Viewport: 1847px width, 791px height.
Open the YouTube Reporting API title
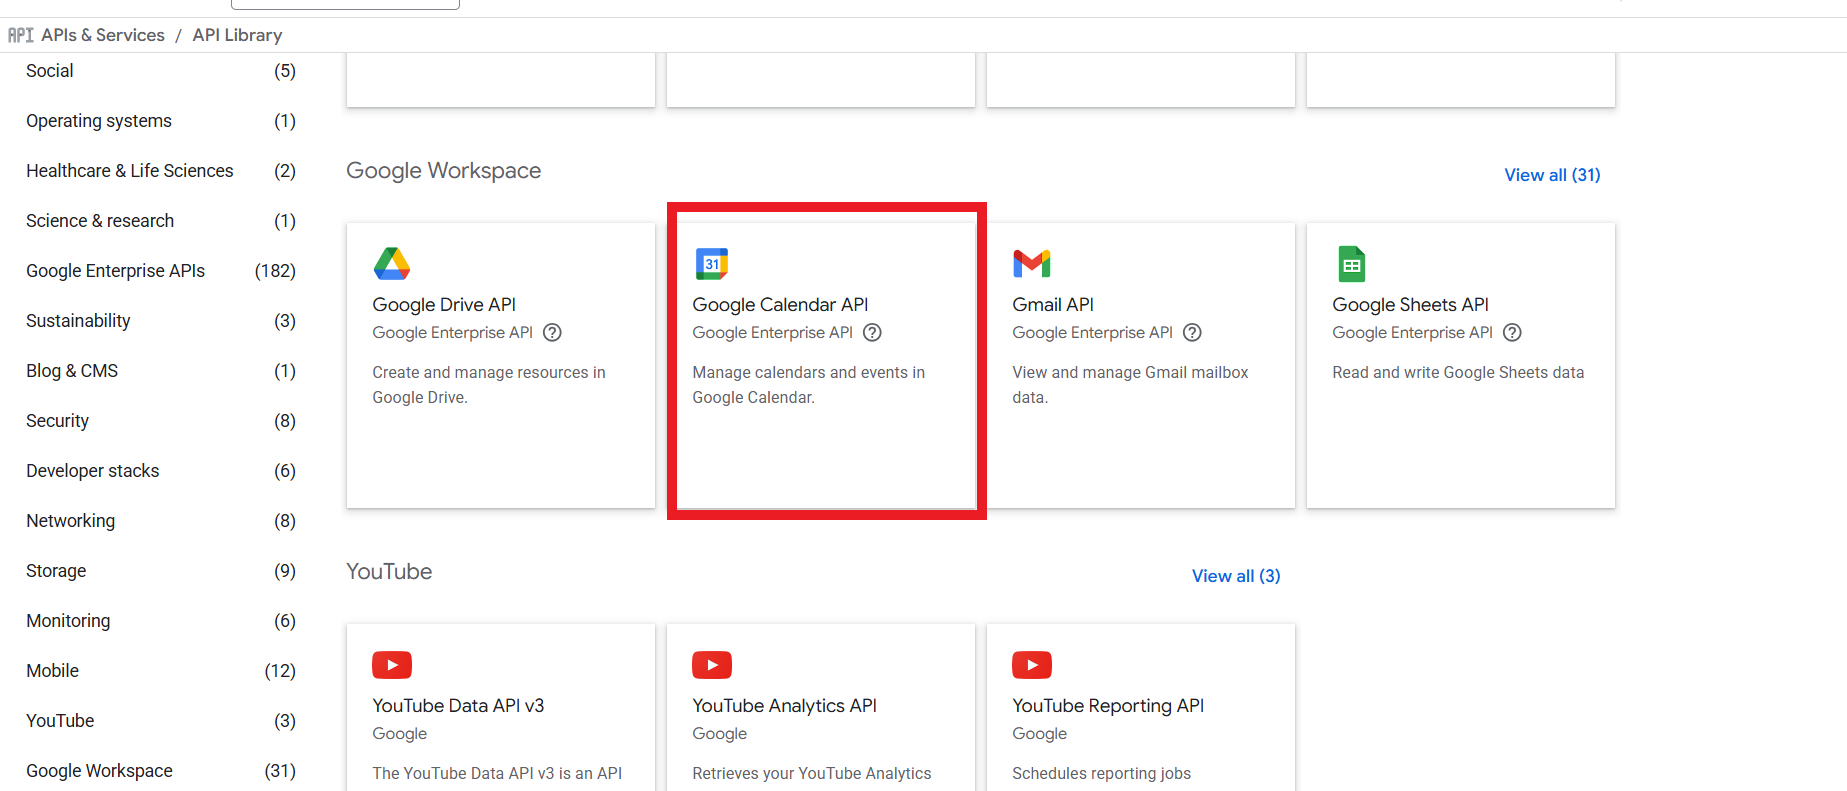pos(1108,706)
